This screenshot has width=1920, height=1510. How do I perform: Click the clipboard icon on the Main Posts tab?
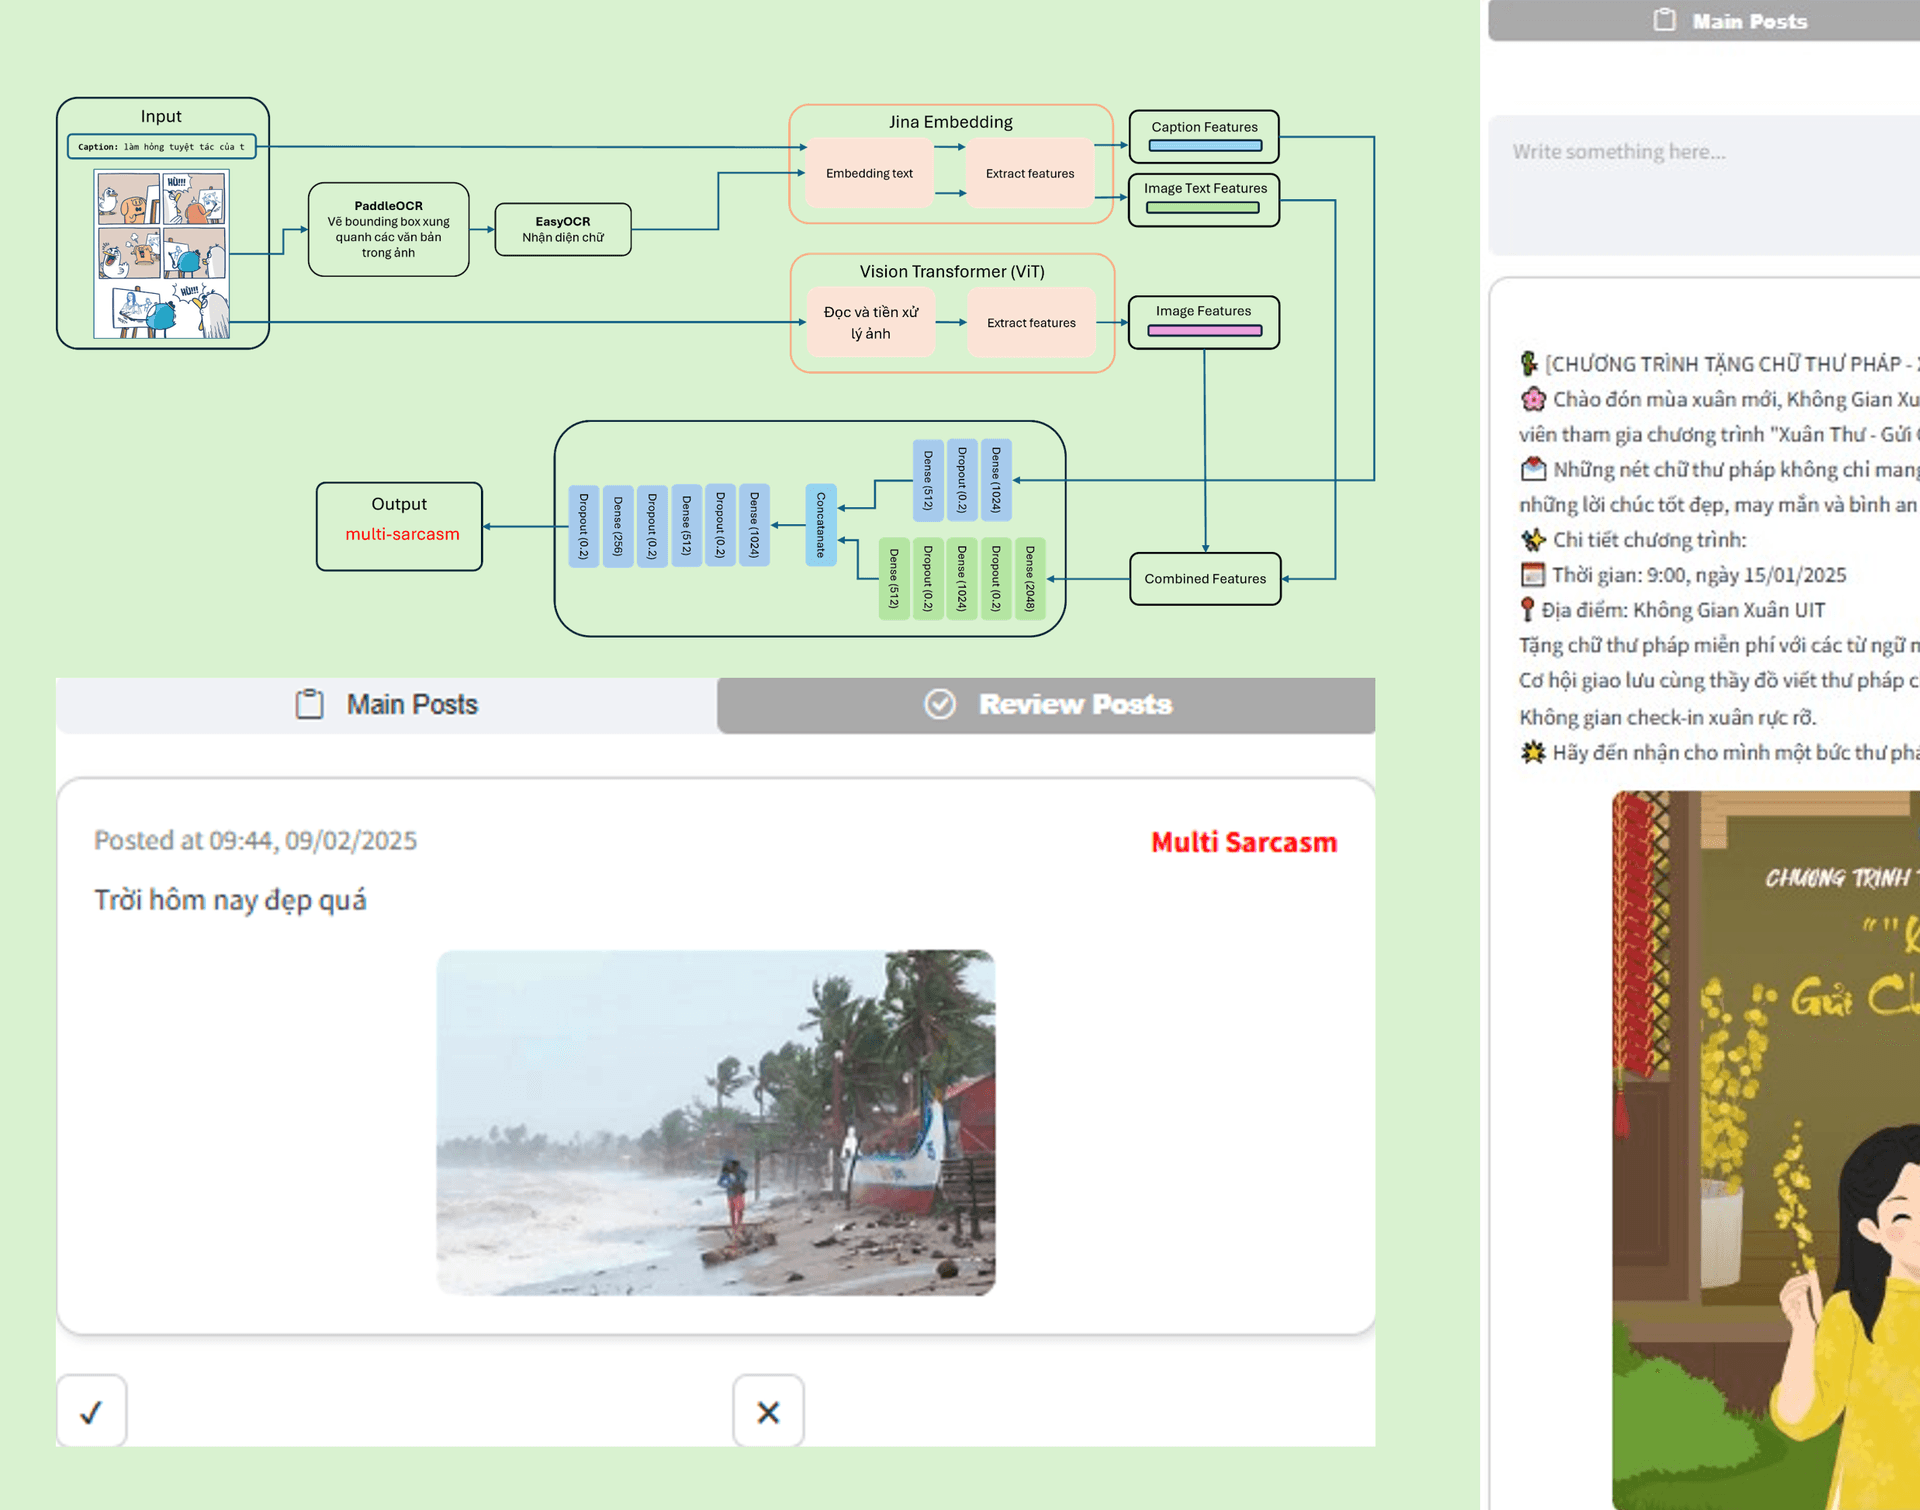(310, 704)
